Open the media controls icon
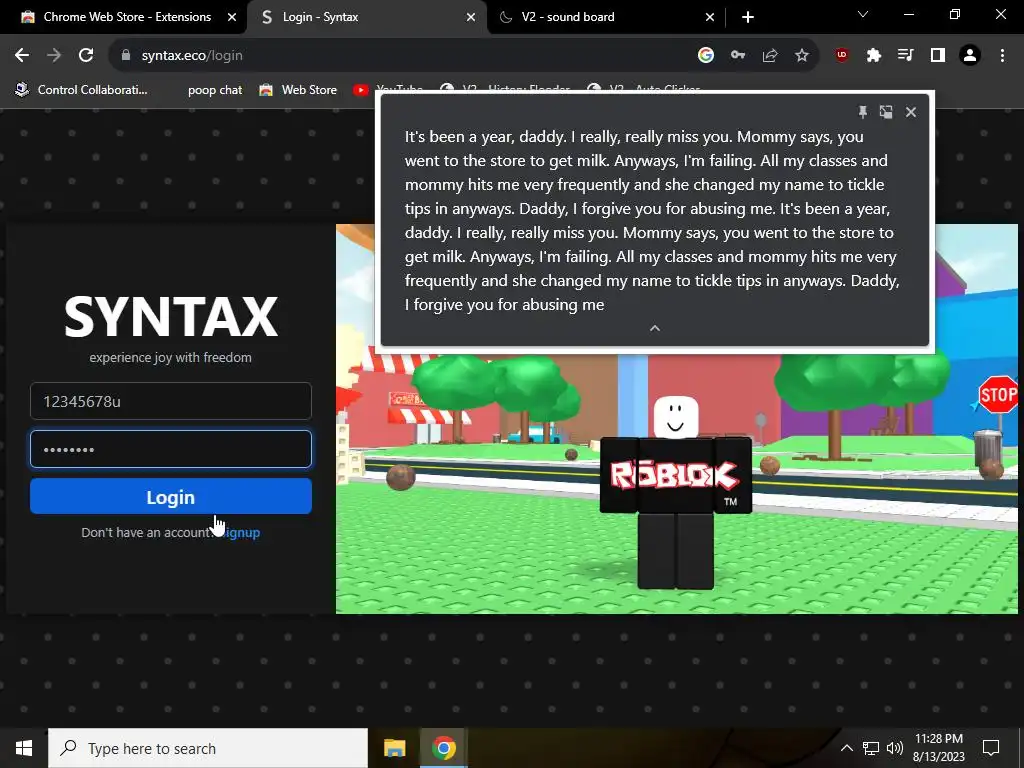 click(x=906, y=56)
